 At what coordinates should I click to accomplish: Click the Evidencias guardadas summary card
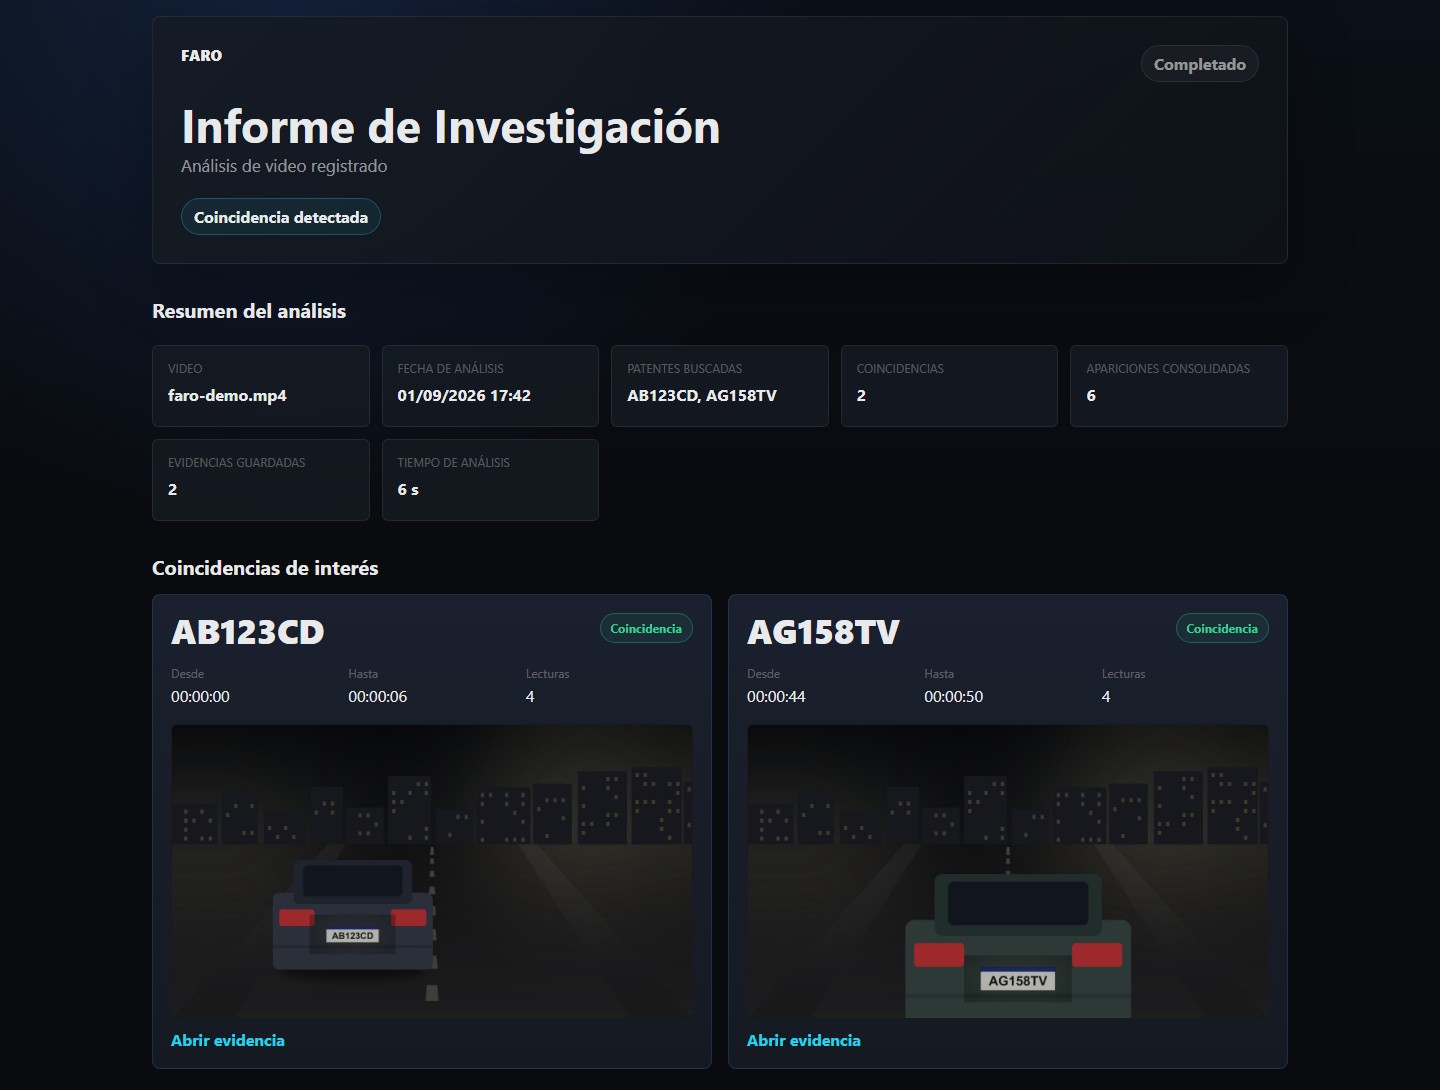[x=261, y=480]
